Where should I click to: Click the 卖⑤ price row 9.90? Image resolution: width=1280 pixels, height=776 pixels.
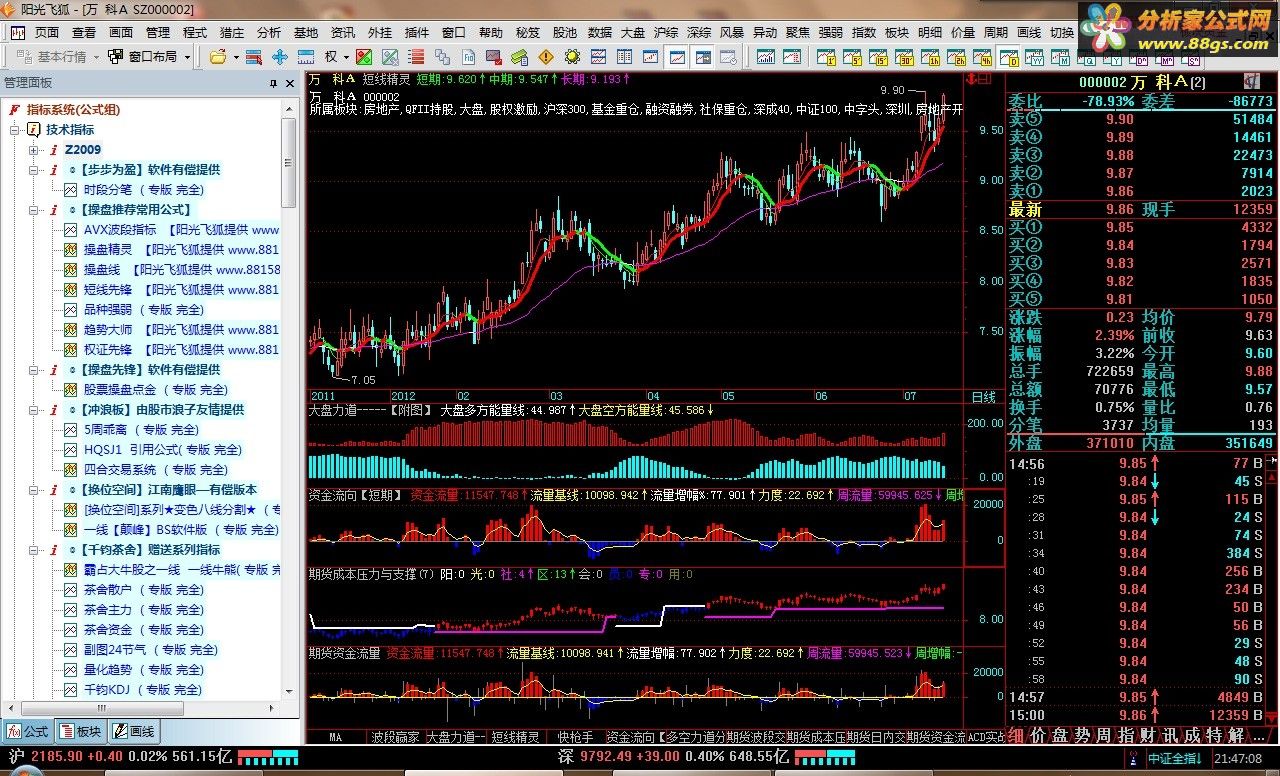[x=1141, y=119]
